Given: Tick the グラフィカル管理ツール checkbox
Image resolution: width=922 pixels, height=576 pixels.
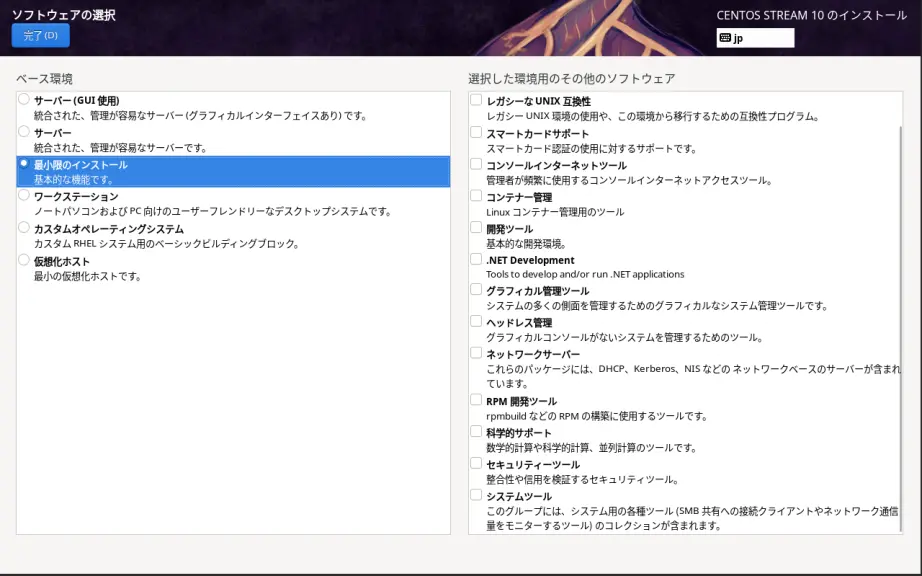Looking at the screenshot, I should [x=476, y=290].
